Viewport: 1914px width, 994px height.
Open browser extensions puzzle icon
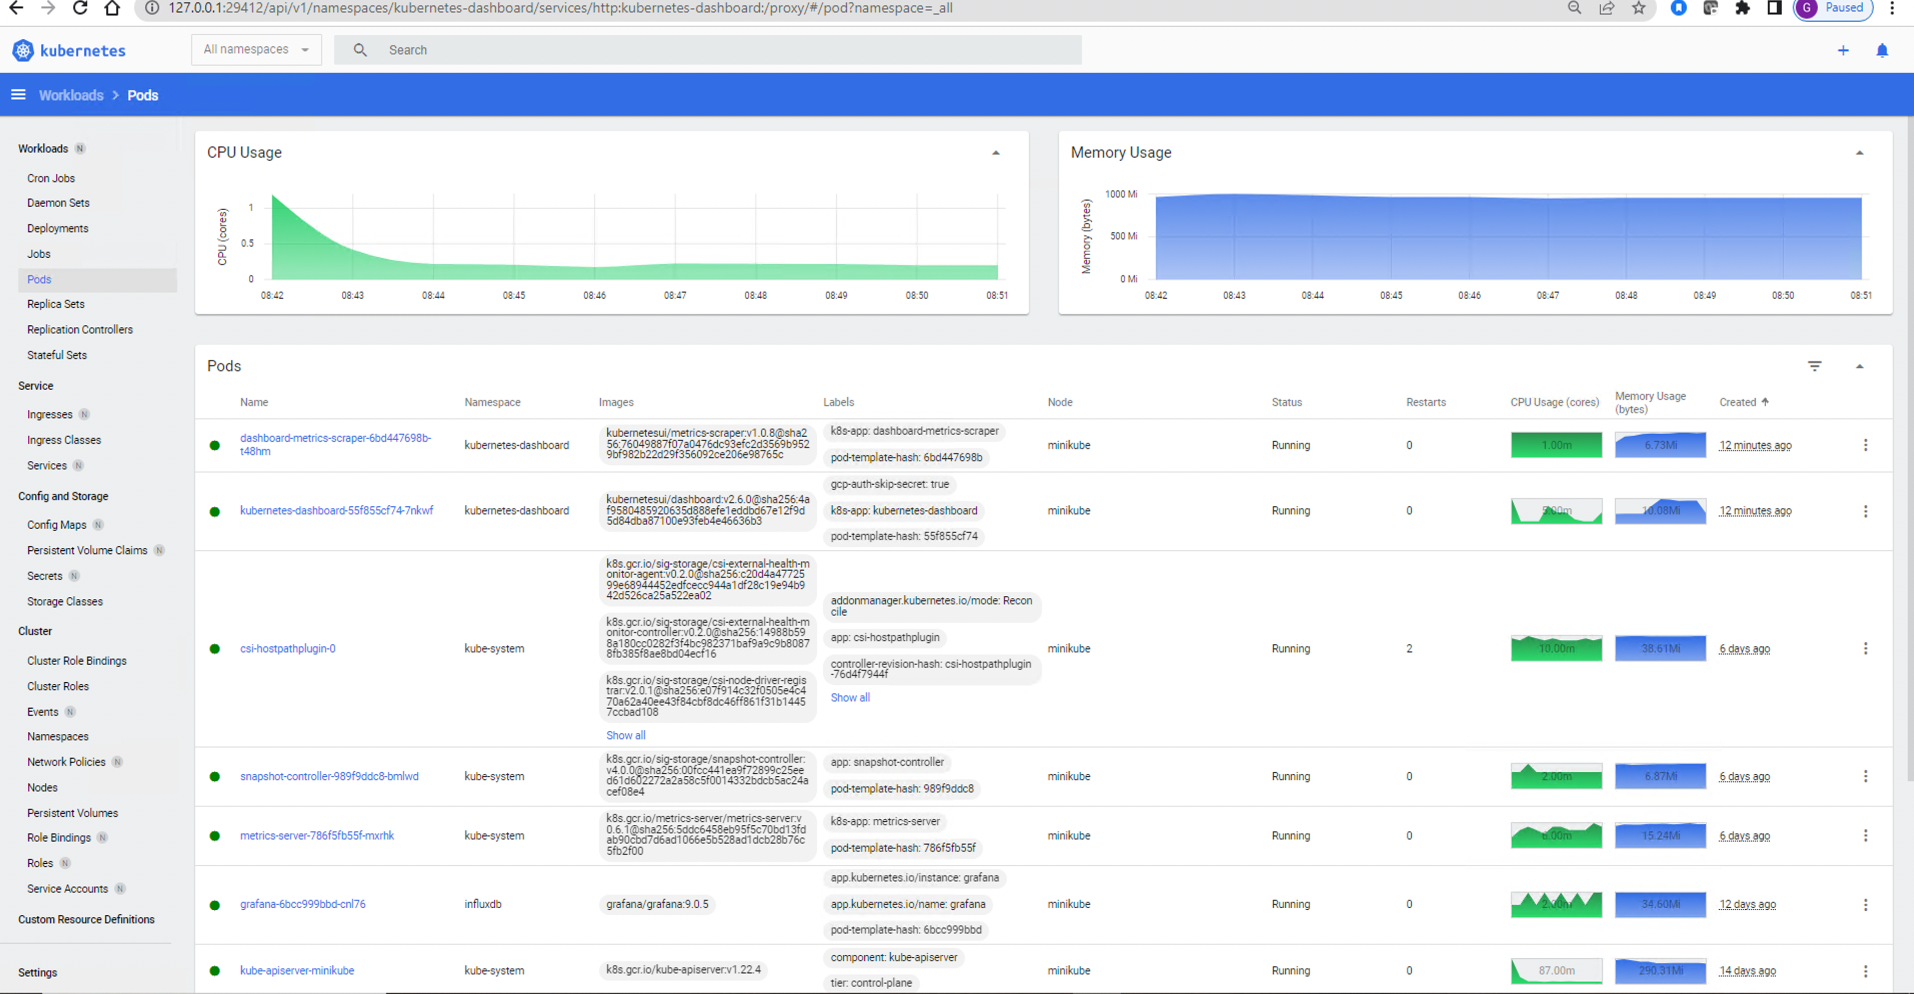click(1743, 8)
